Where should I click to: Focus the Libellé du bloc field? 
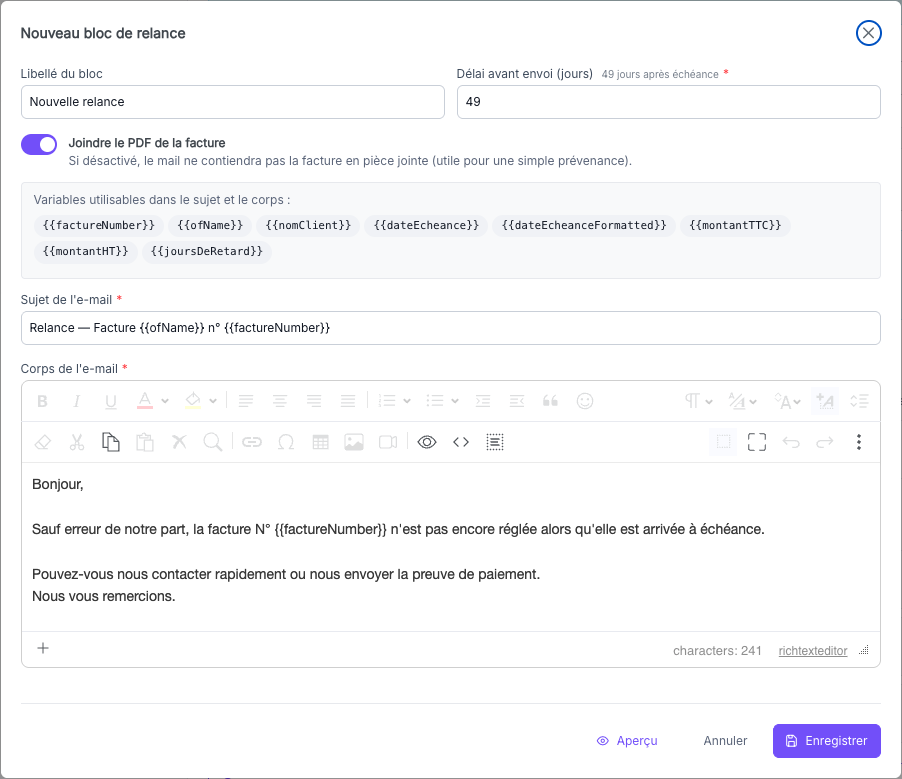[233, 102]
